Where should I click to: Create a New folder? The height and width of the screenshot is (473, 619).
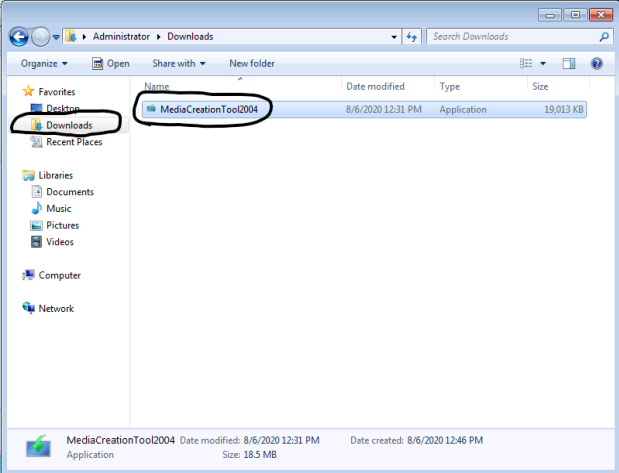coord(252,64)
